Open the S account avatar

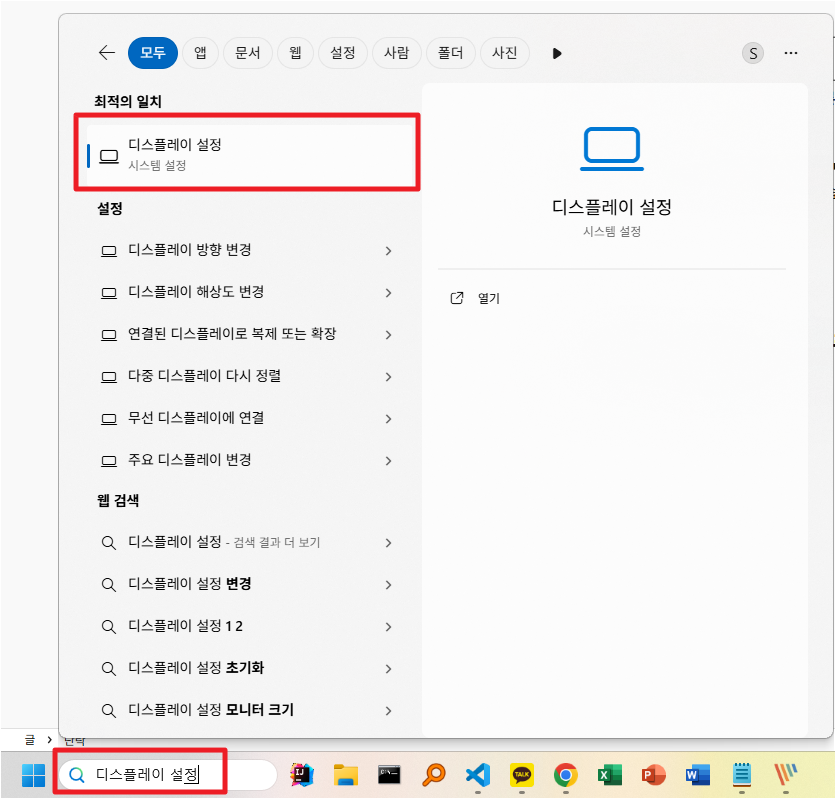[x=753, y=53]
